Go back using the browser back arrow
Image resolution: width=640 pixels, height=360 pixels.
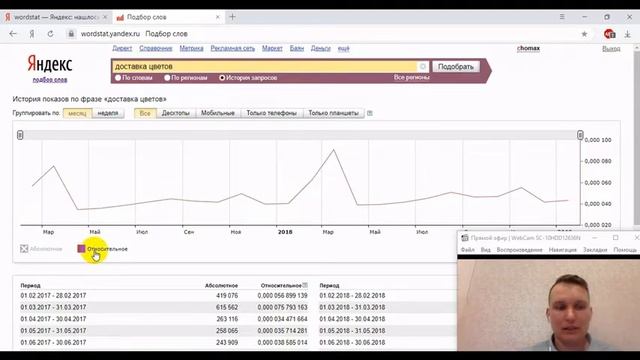[13, 34]
